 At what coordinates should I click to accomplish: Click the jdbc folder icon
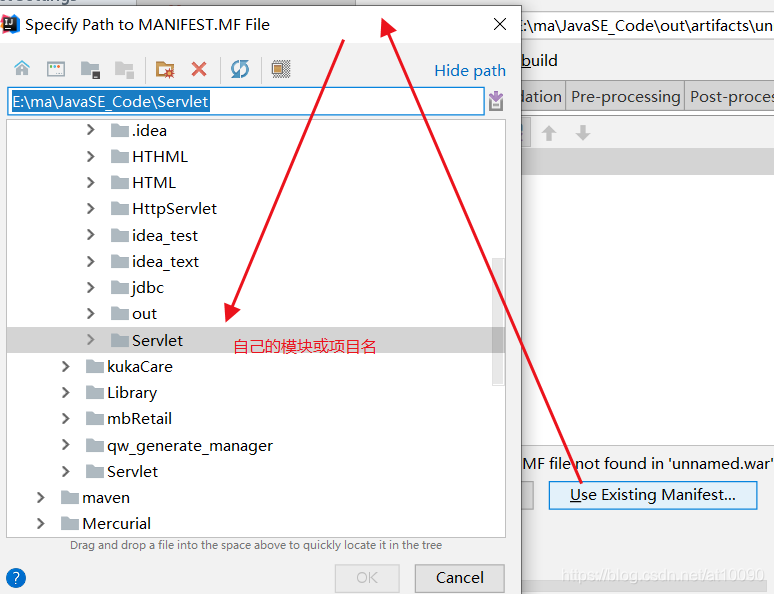pos(120,287)
